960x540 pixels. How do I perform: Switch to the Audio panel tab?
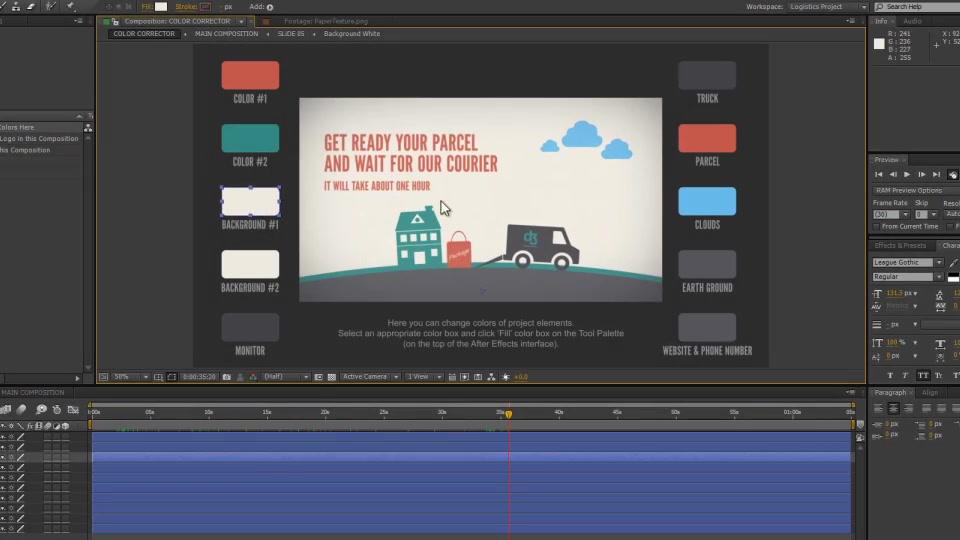point(912,21)
